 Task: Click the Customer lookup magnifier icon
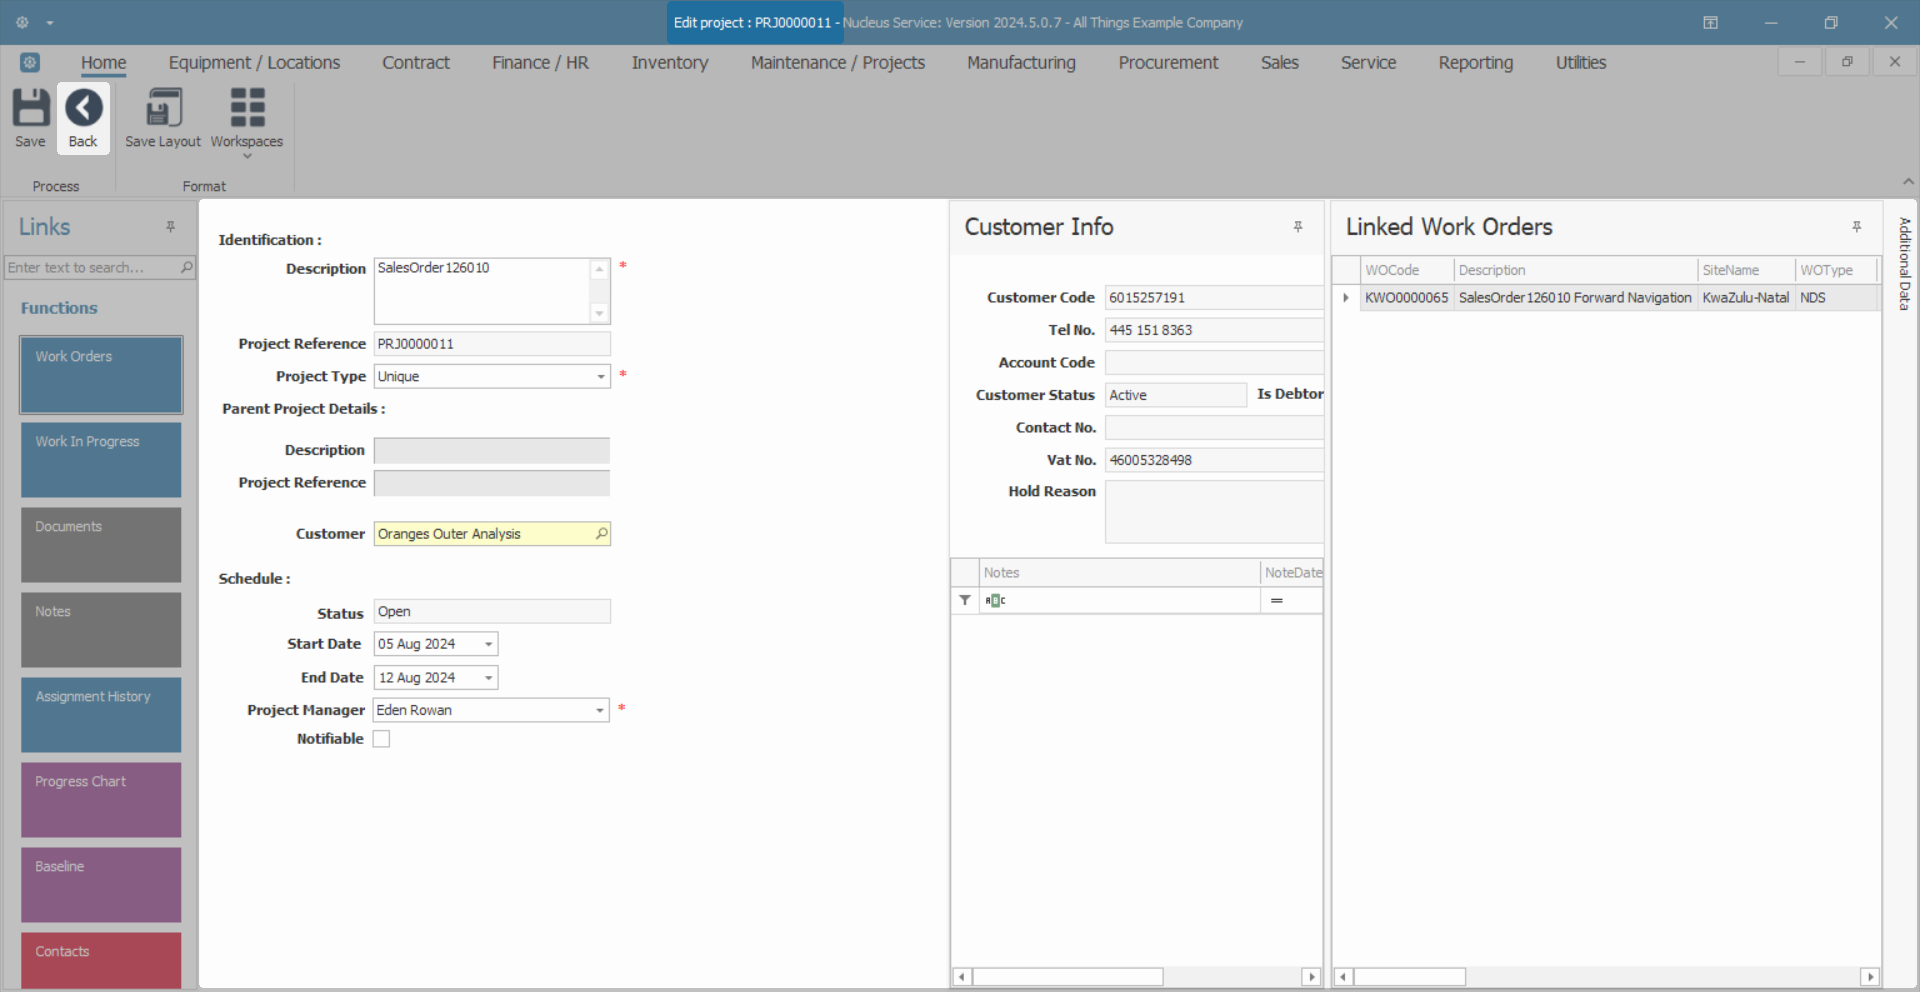click(601, 534)
